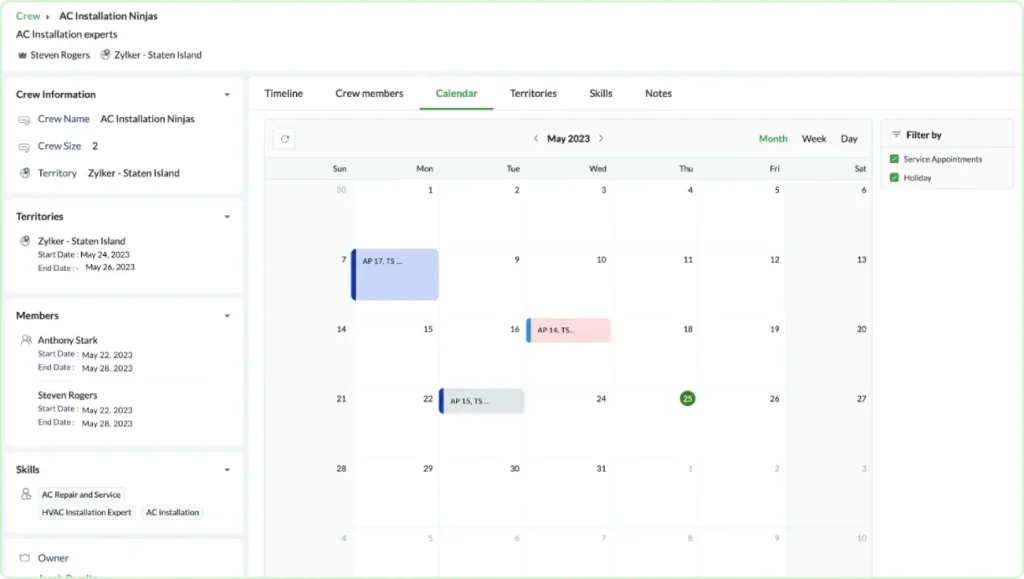
Task: Go to next month arrow
Action: tap(601, 139)
